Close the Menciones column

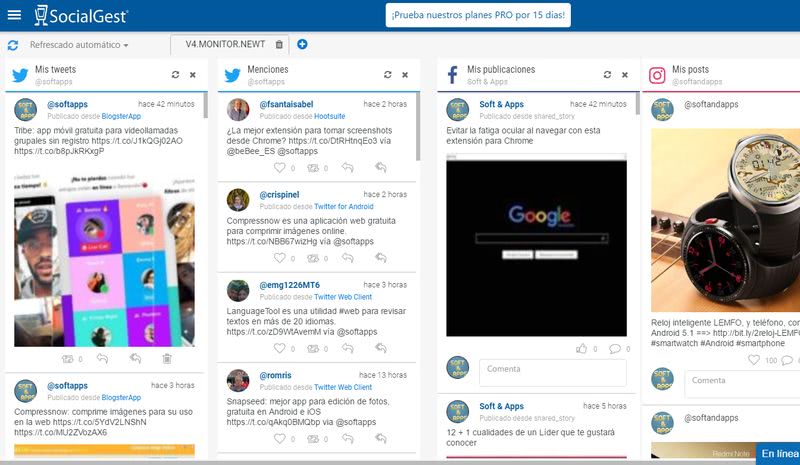point(405,75)
